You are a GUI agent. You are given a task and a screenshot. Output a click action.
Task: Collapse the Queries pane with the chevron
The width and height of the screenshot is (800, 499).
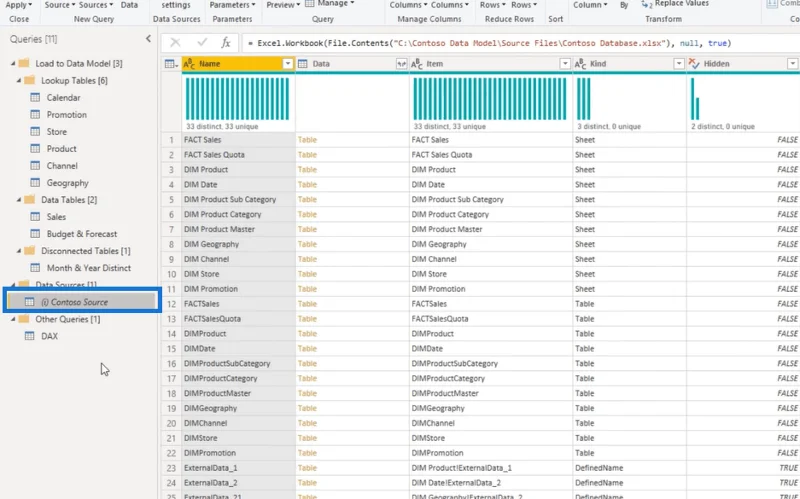pyautogui.click(x=148, y=39)
